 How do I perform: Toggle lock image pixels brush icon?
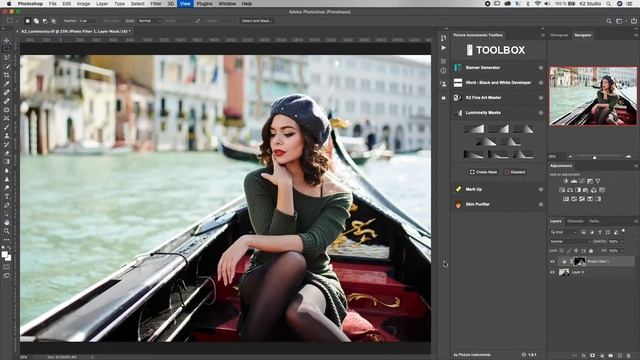click(569, 251)
